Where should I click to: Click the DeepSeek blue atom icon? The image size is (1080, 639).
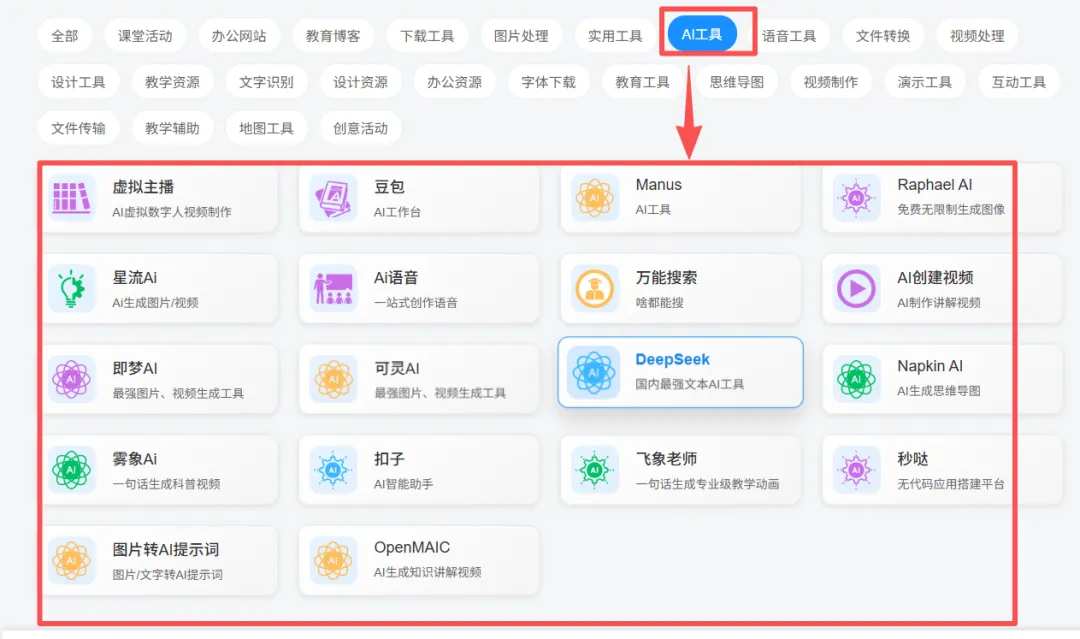tap(594, 373)
